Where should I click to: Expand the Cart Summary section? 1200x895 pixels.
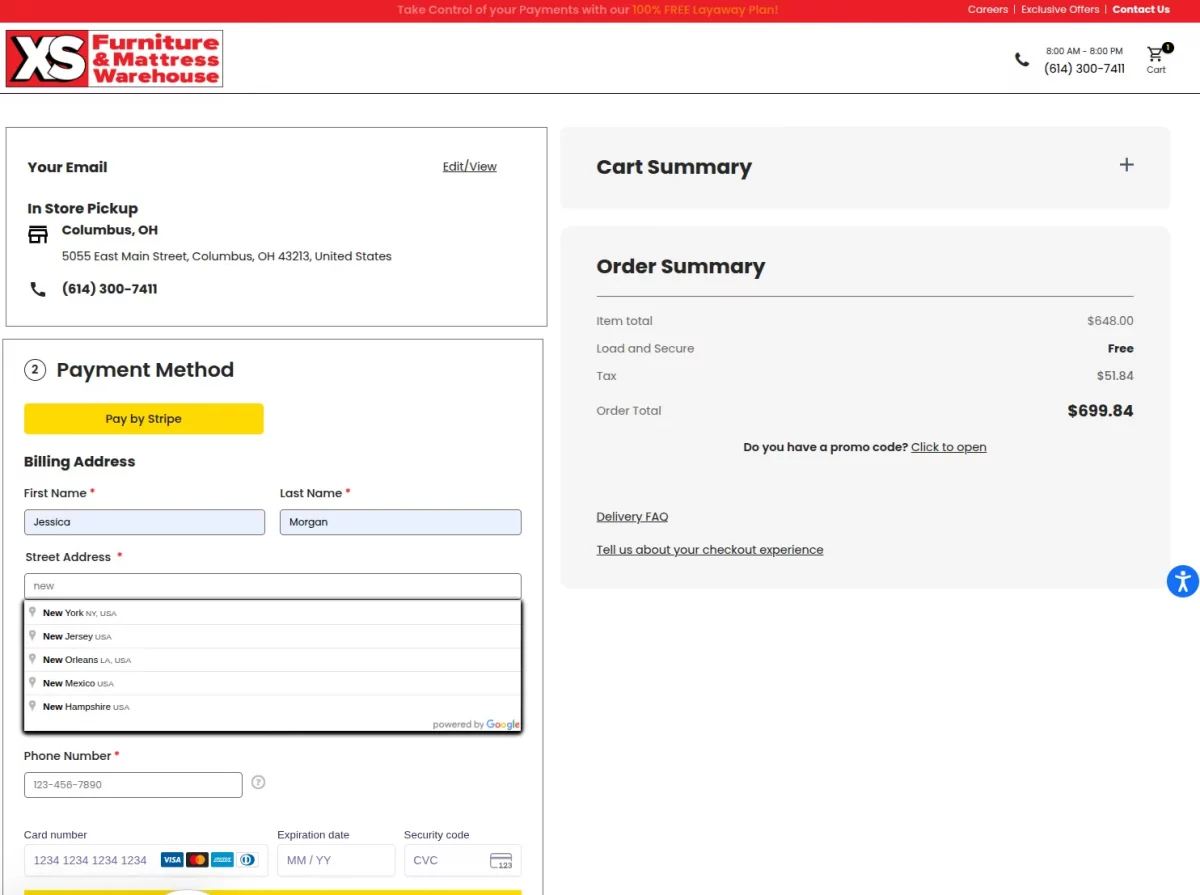pyautogui.click(x=1126, y=164)
